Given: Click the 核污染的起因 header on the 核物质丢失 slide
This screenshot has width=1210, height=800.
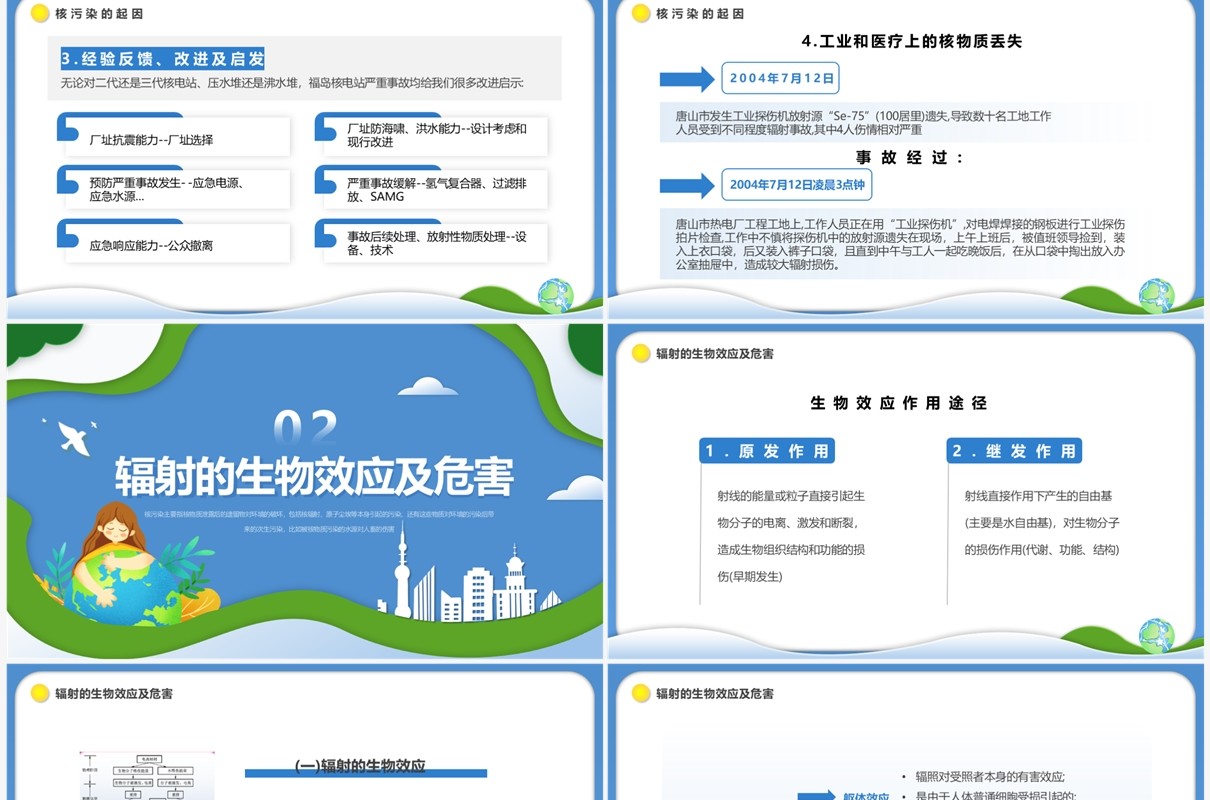Looking at the screenshot, I should point(700,14).
